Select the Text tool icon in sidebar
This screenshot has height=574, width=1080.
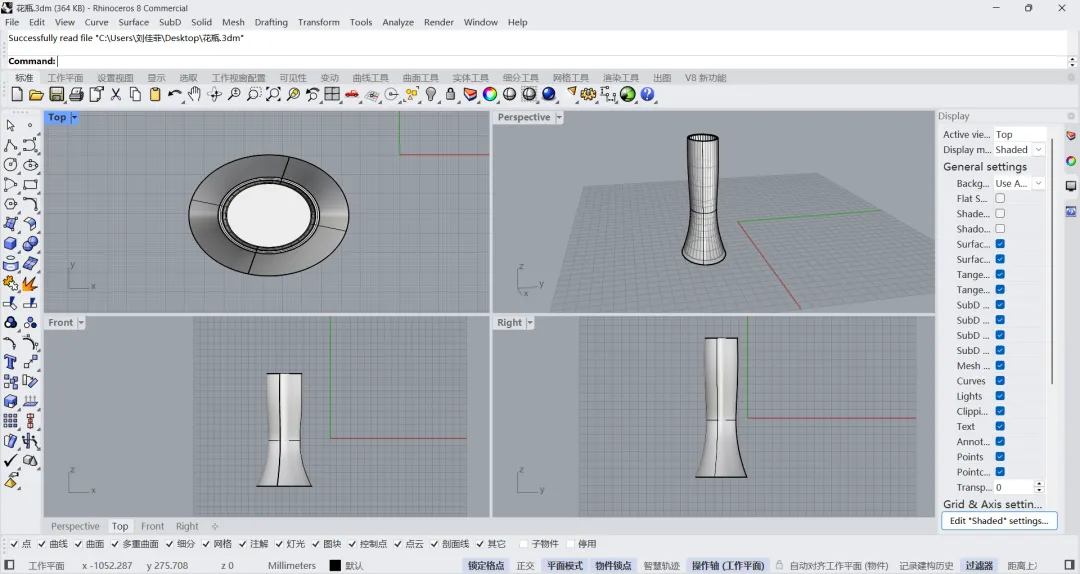coord(10,362)
